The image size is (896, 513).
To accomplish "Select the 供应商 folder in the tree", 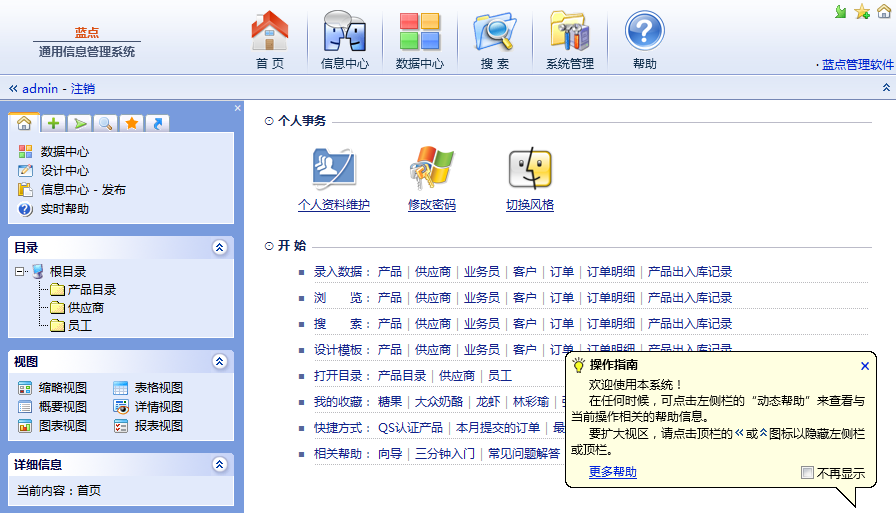I will pyautogui.click(x=77, y=308).
